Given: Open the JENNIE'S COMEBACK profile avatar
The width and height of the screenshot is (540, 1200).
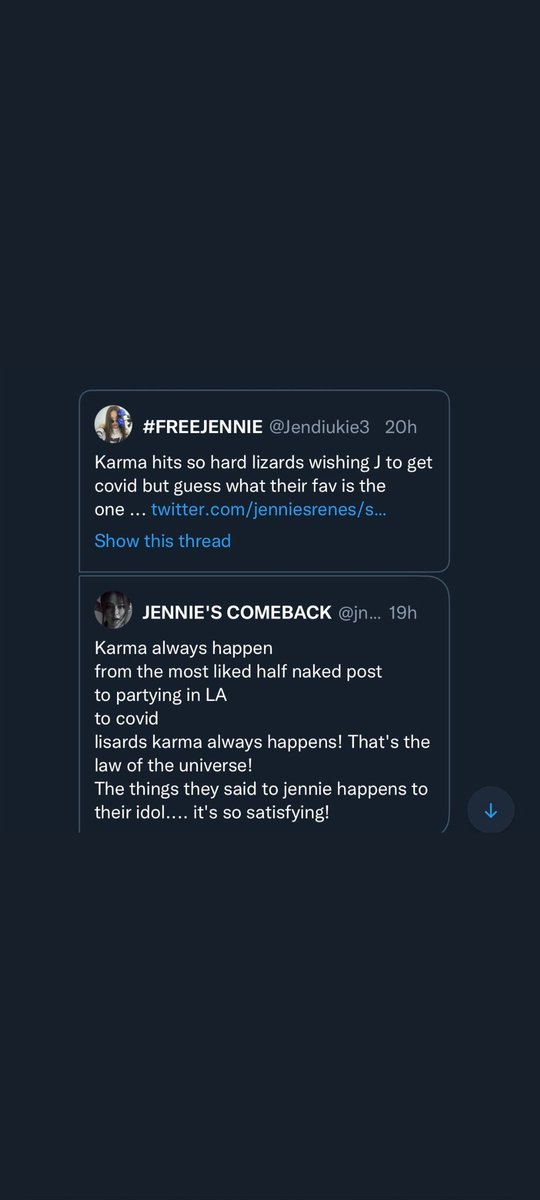Looking at the screenshot, I should (113, 610).
